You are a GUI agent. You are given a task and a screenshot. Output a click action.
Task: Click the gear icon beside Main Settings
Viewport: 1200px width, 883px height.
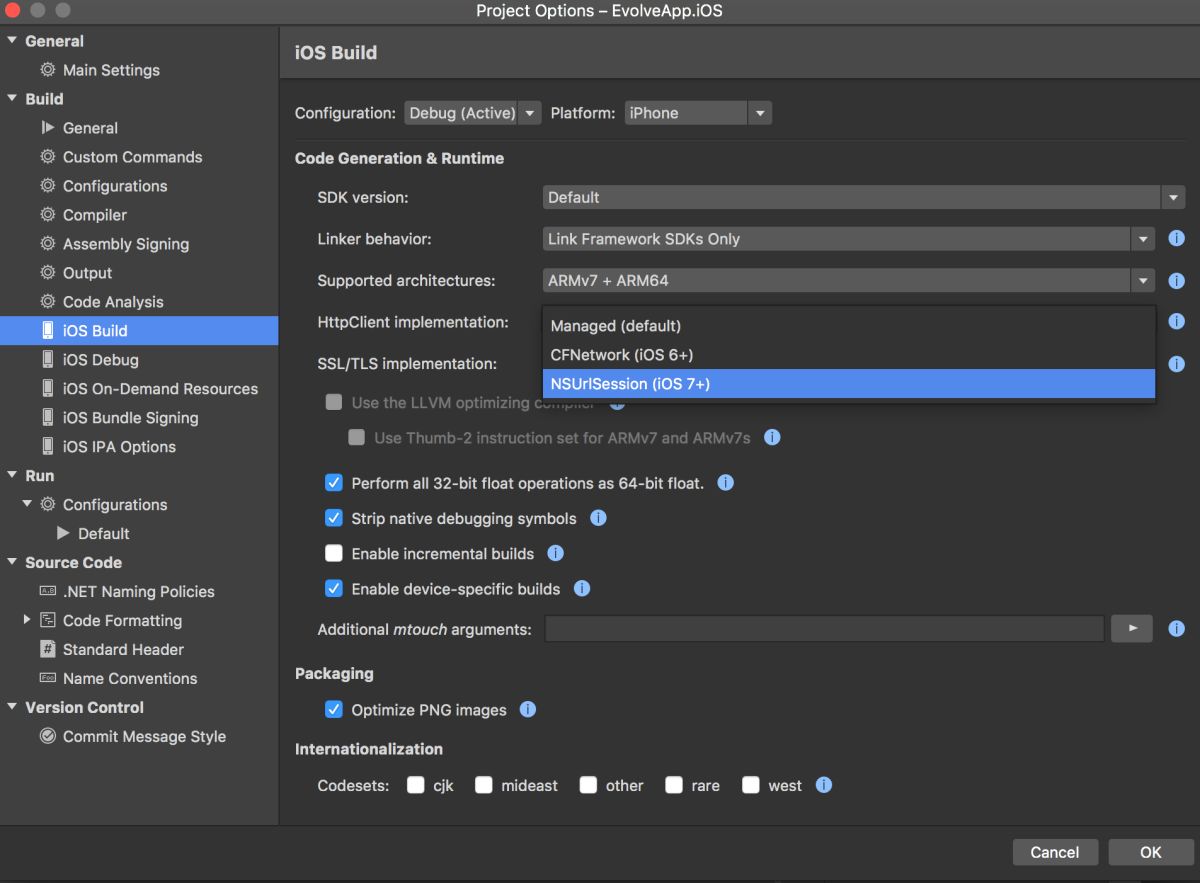[47, 70]
